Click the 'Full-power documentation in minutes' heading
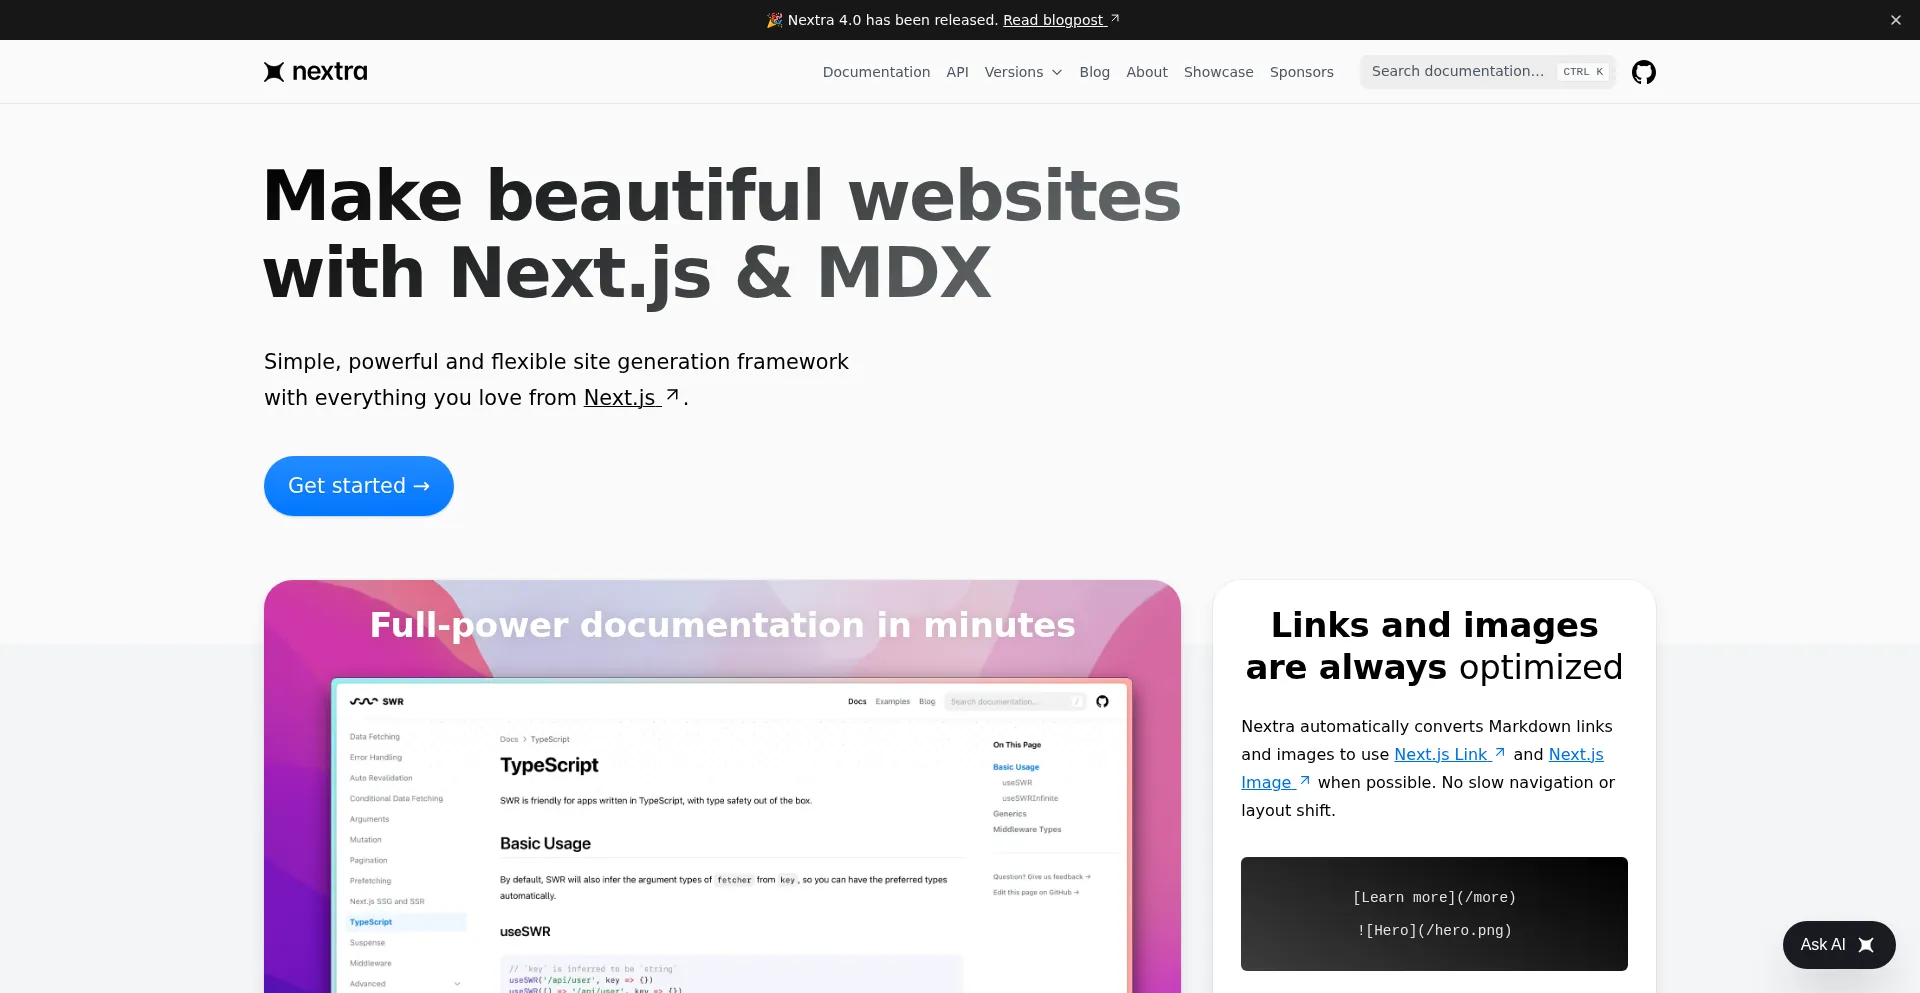 pyautogui.click(x=722, y=625)
